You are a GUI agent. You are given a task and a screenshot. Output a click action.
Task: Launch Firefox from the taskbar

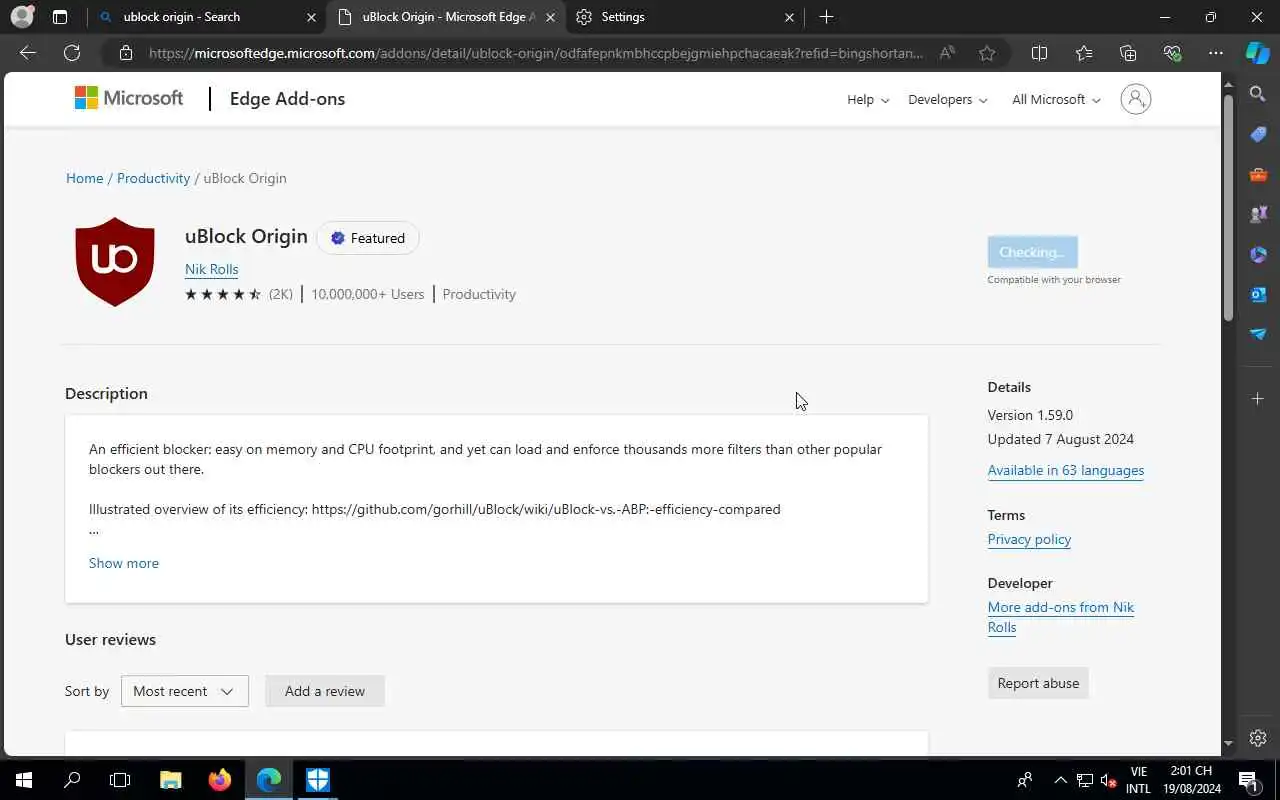(x=219, y=779)
